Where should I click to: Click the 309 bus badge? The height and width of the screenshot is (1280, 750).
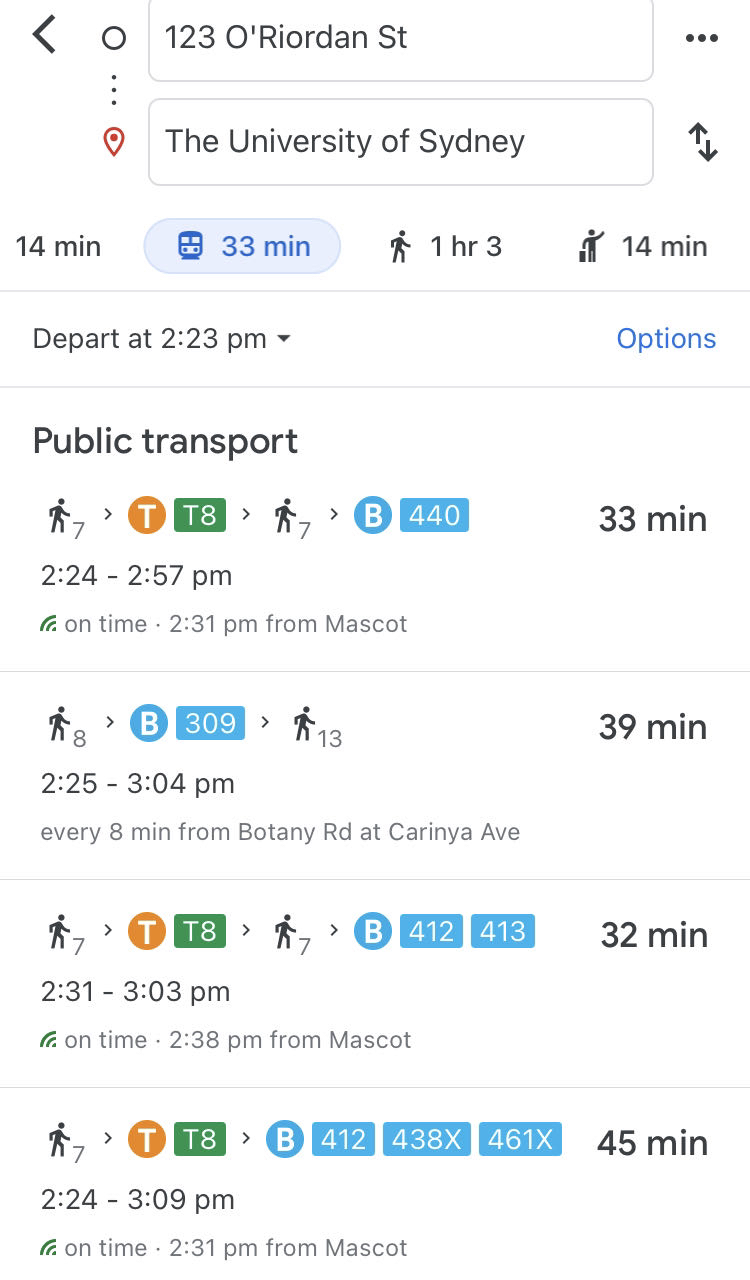click(210, 723)
